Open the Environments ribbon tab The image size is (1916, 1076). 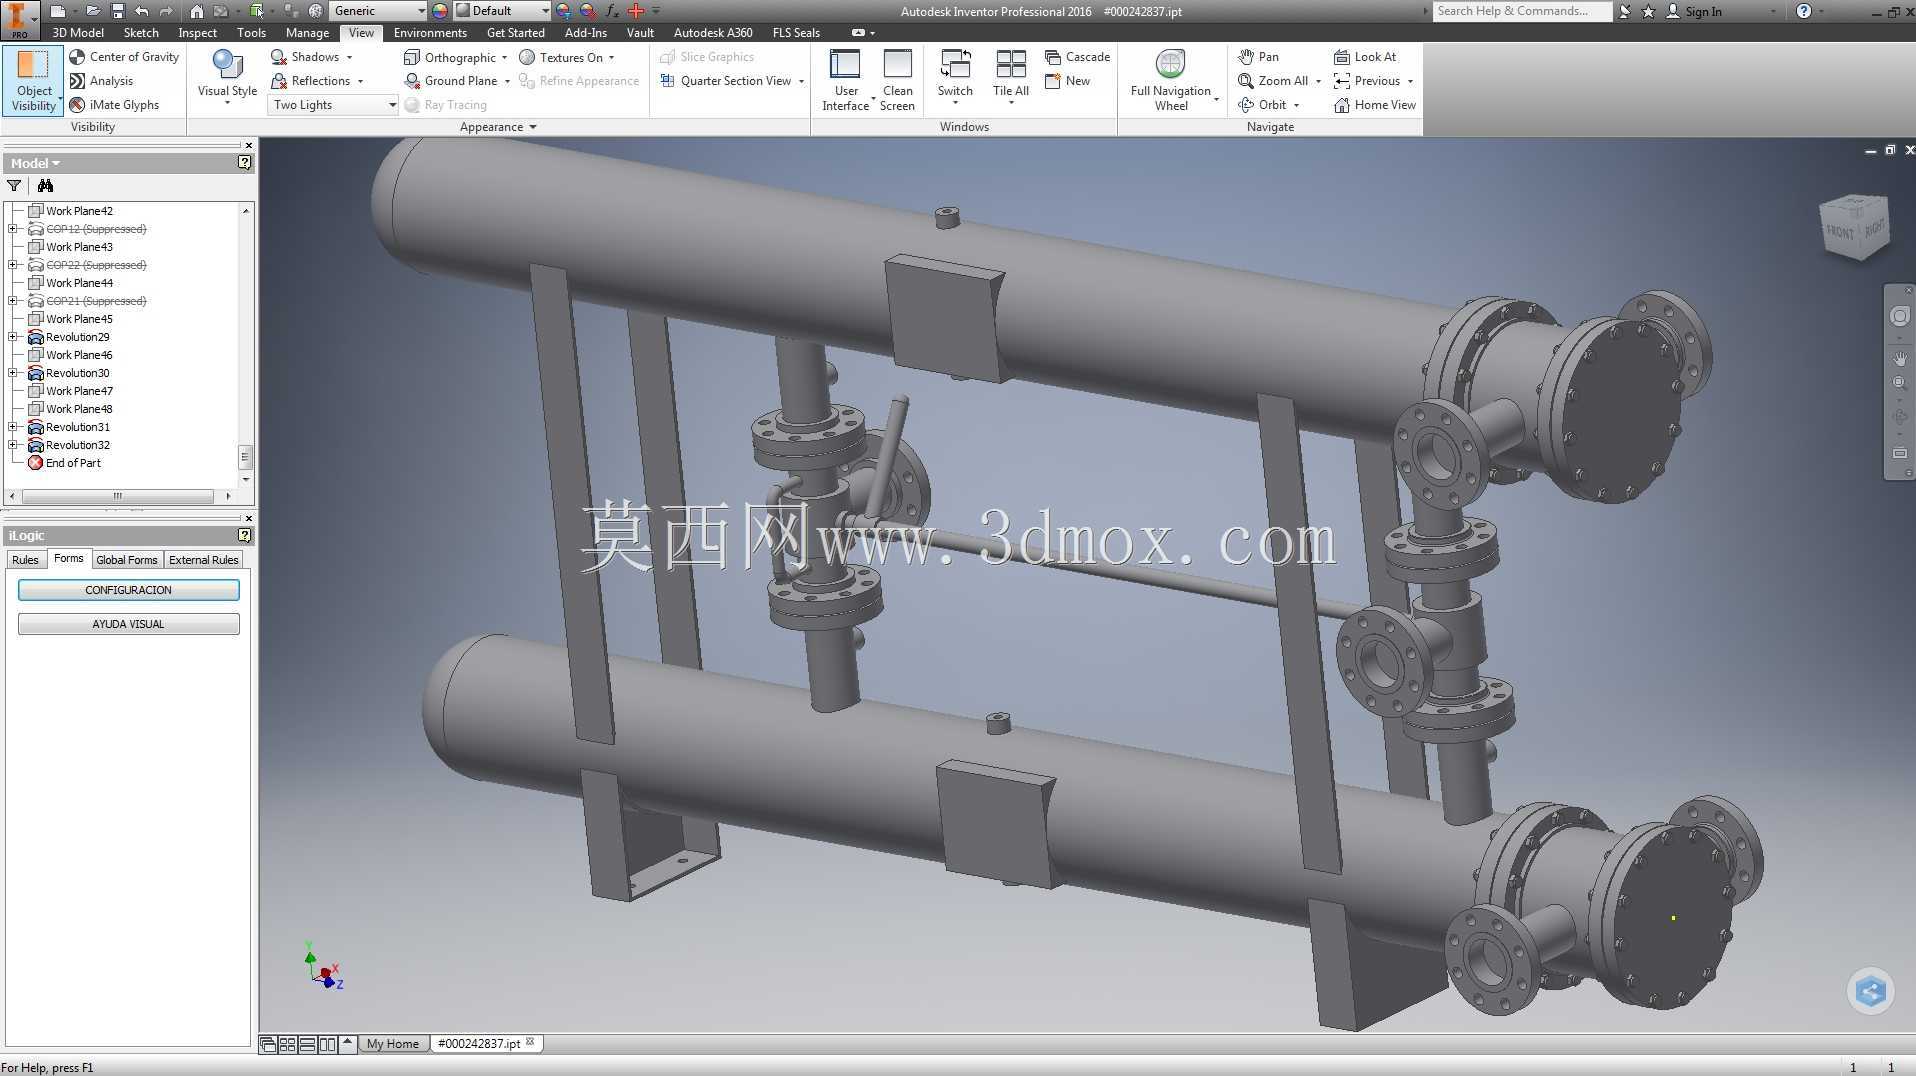pos(430,33)
